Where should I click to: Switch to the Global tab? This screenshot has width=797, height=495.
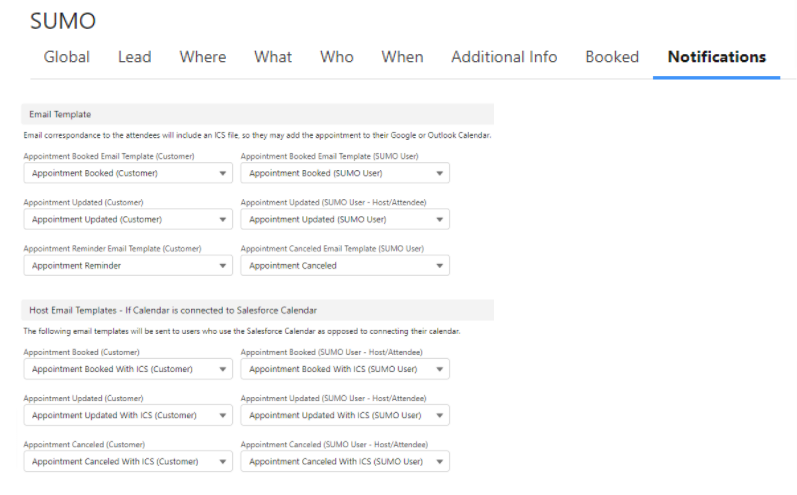pos(66,57)
